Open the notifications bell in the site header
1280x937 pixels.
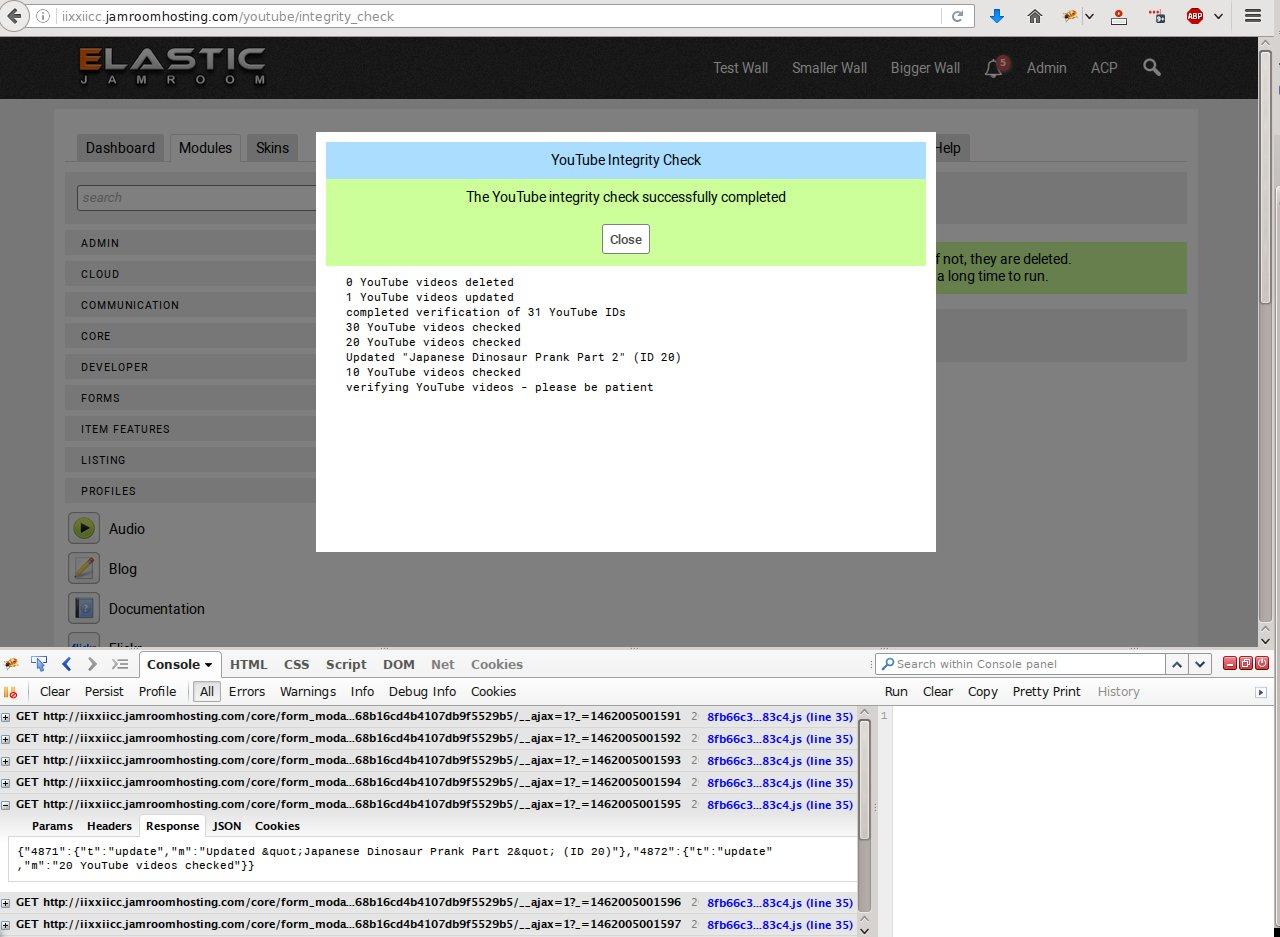[994, 68]
